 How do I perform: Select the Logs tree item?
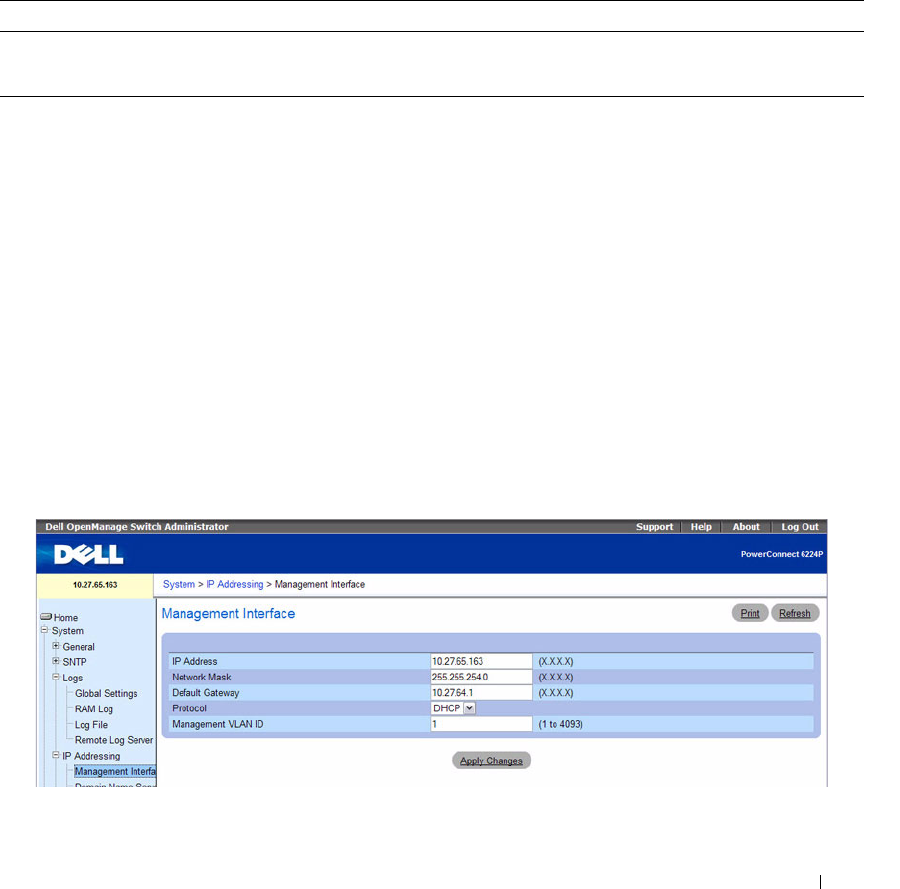[72, 678]
